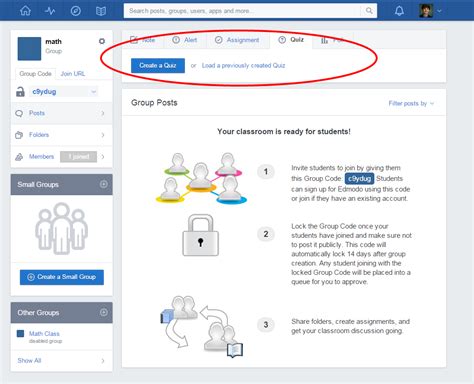Add a small group with plus icon
474x384 pixels.
pyautogui.click(x=104, y=184)
